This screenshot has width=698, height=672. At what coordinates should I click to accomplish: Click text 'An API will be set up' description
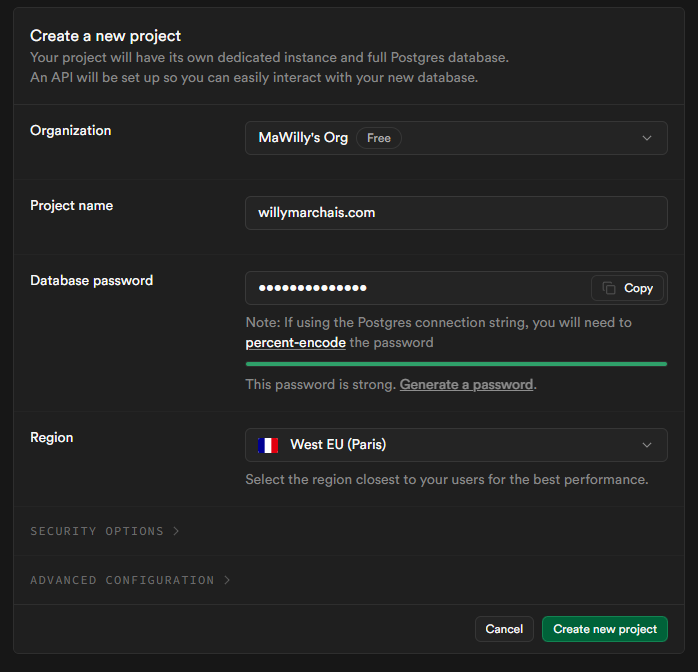(254, 77)
